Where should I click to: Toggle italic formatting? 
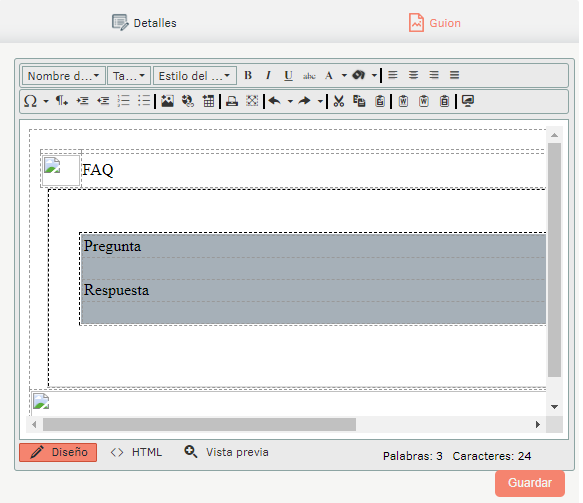point(268,75)
